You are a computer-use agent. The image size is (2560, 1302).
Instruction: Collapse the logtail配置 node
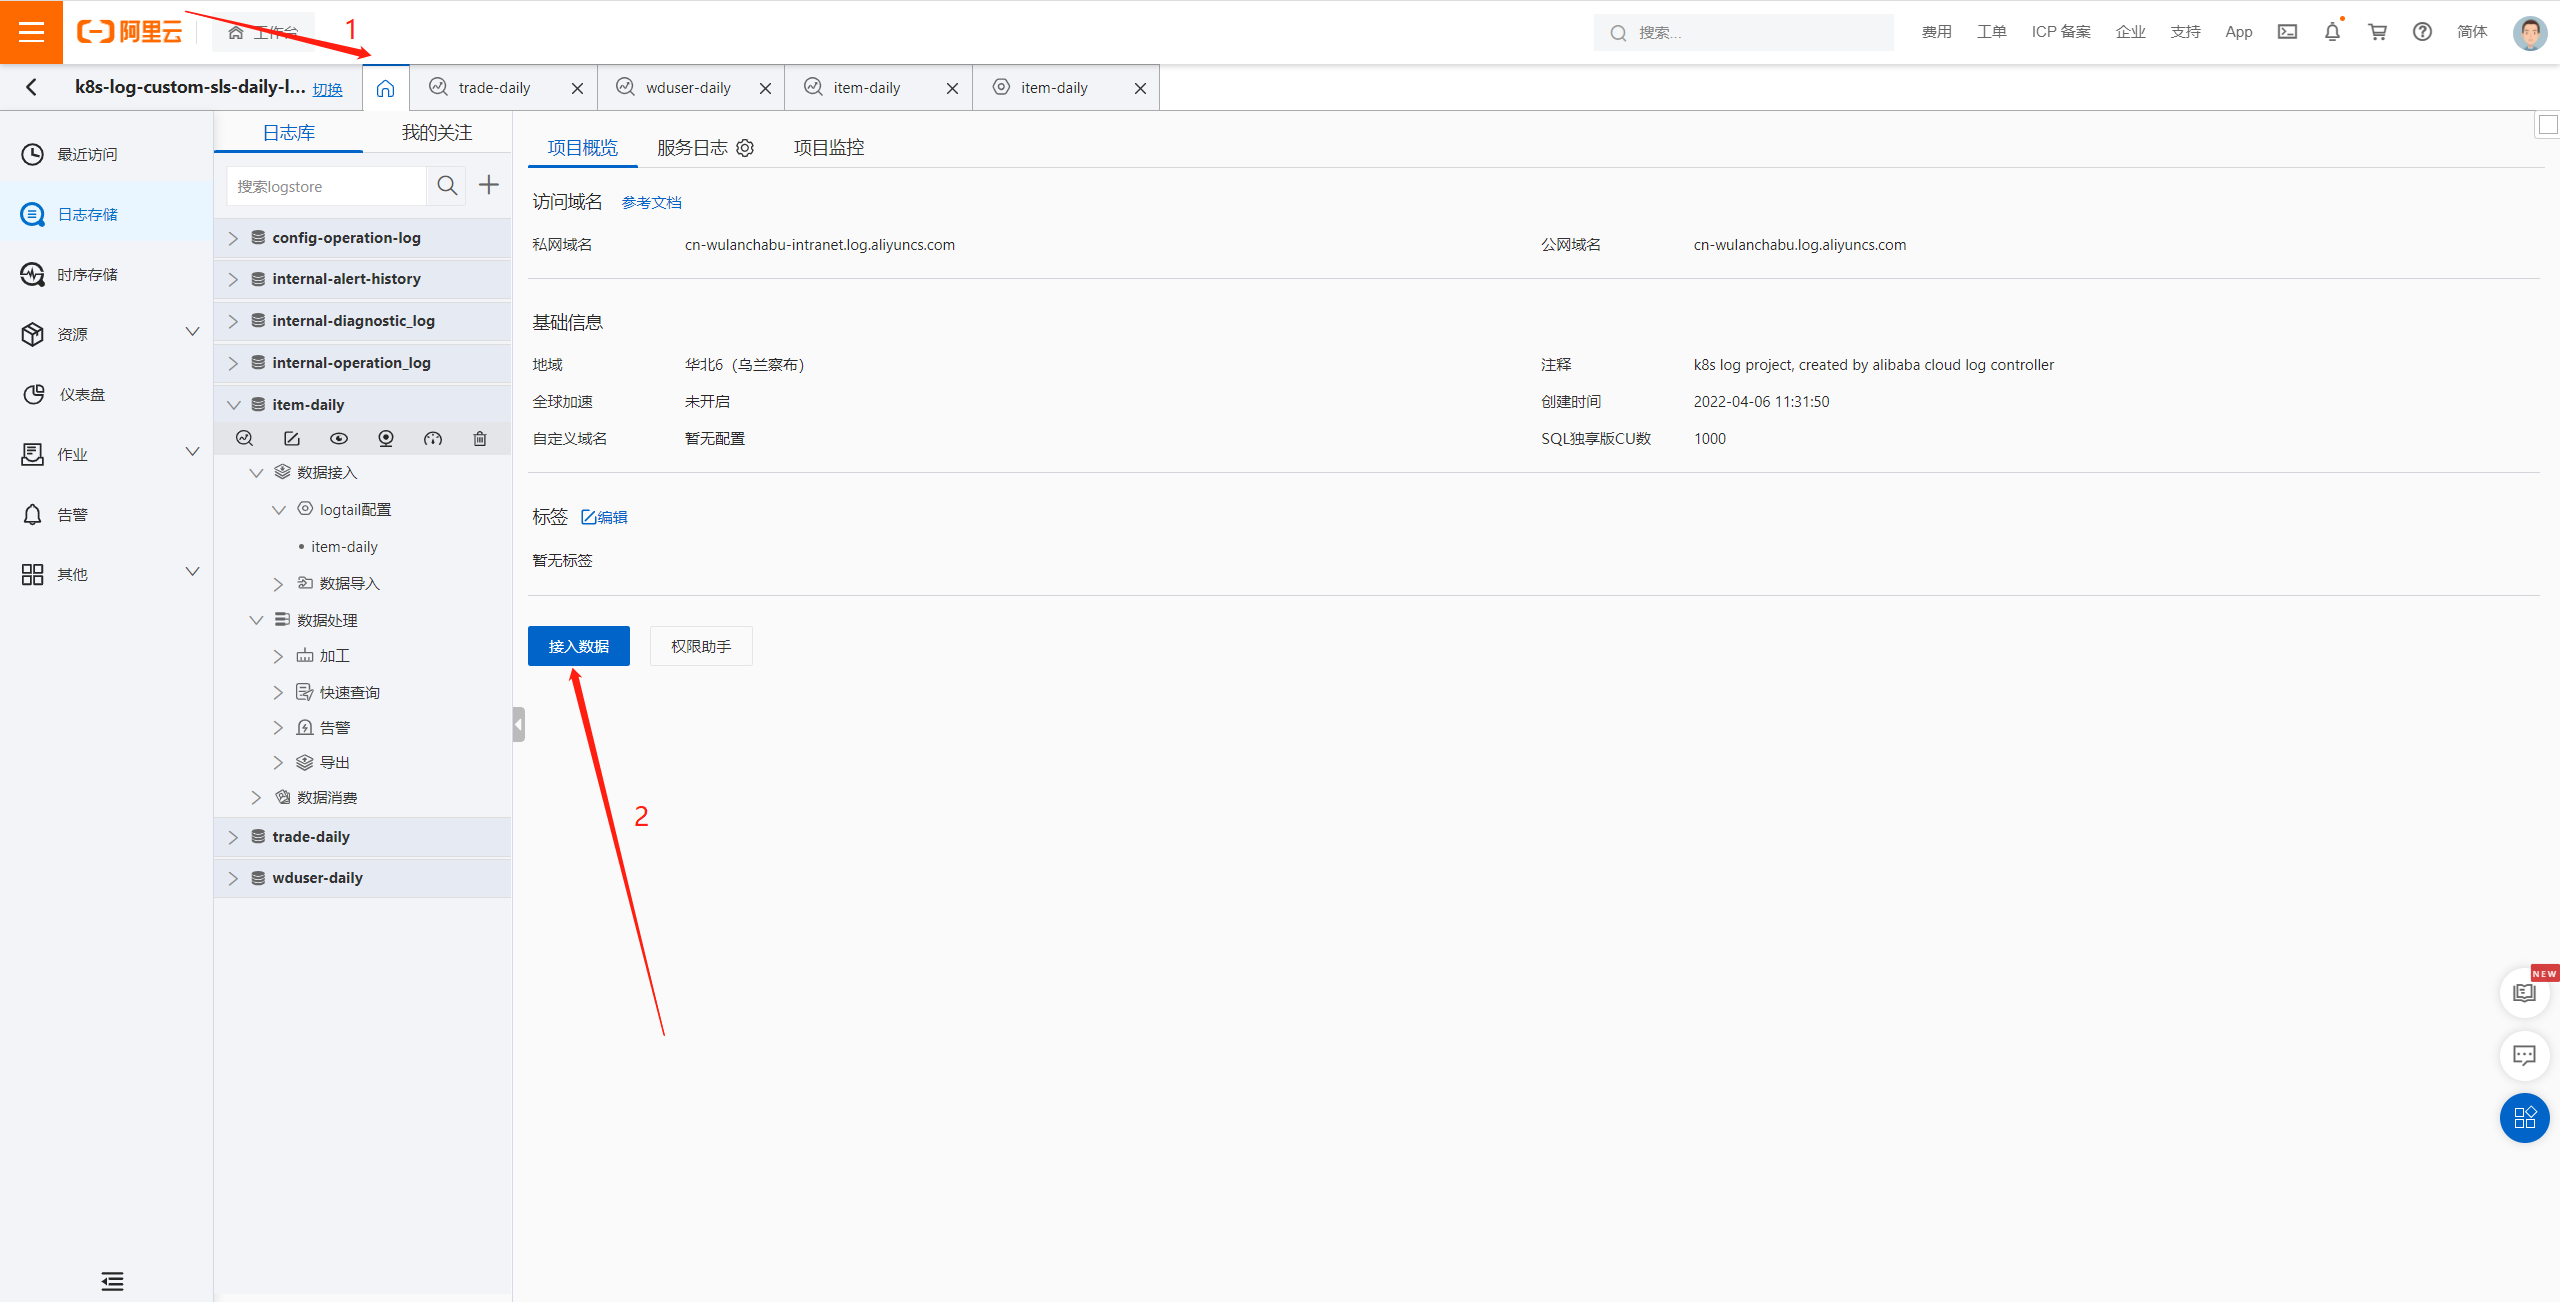[x=279, y=510]
